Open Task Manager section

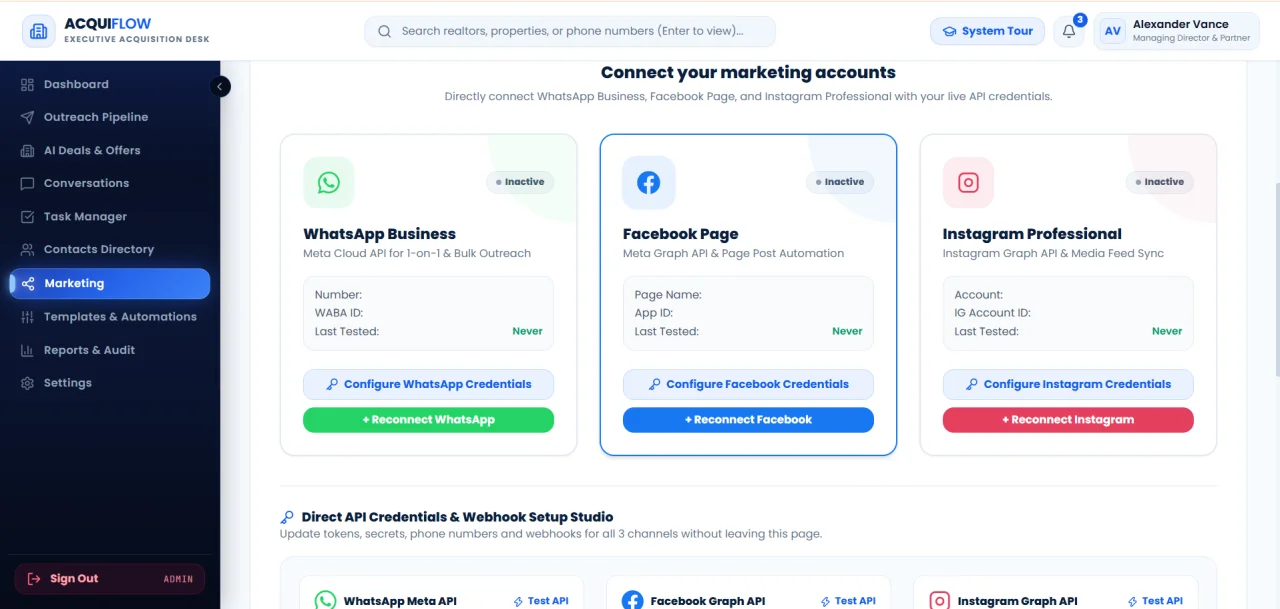pyautogui.click(x=110, y=217)
